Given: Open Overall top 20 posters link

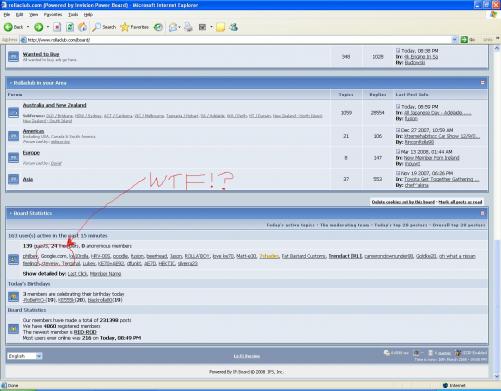Looking at the screenshot, I should tap(459, 225).
